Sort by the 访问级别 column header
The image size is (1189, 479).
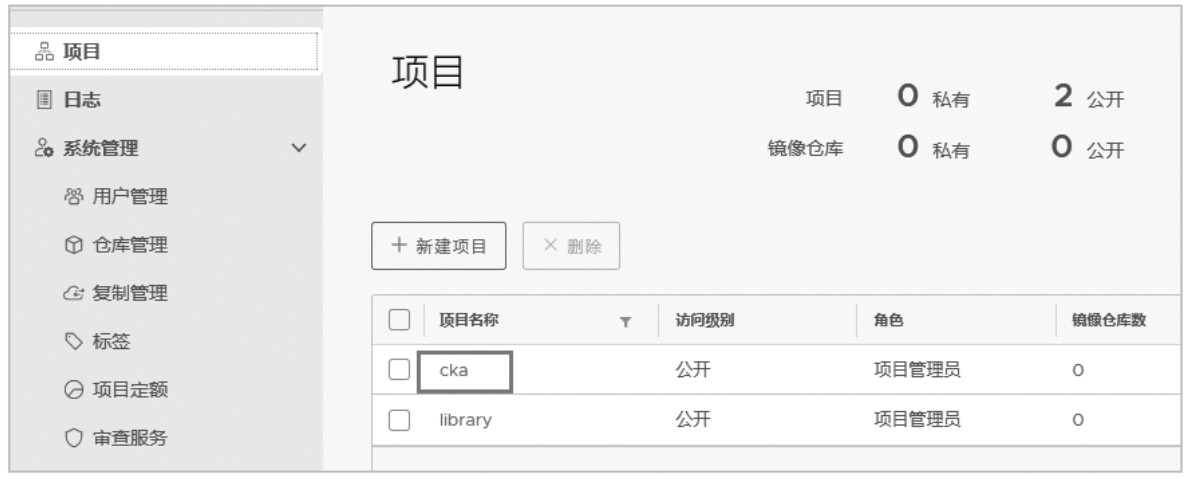point(704,320)
